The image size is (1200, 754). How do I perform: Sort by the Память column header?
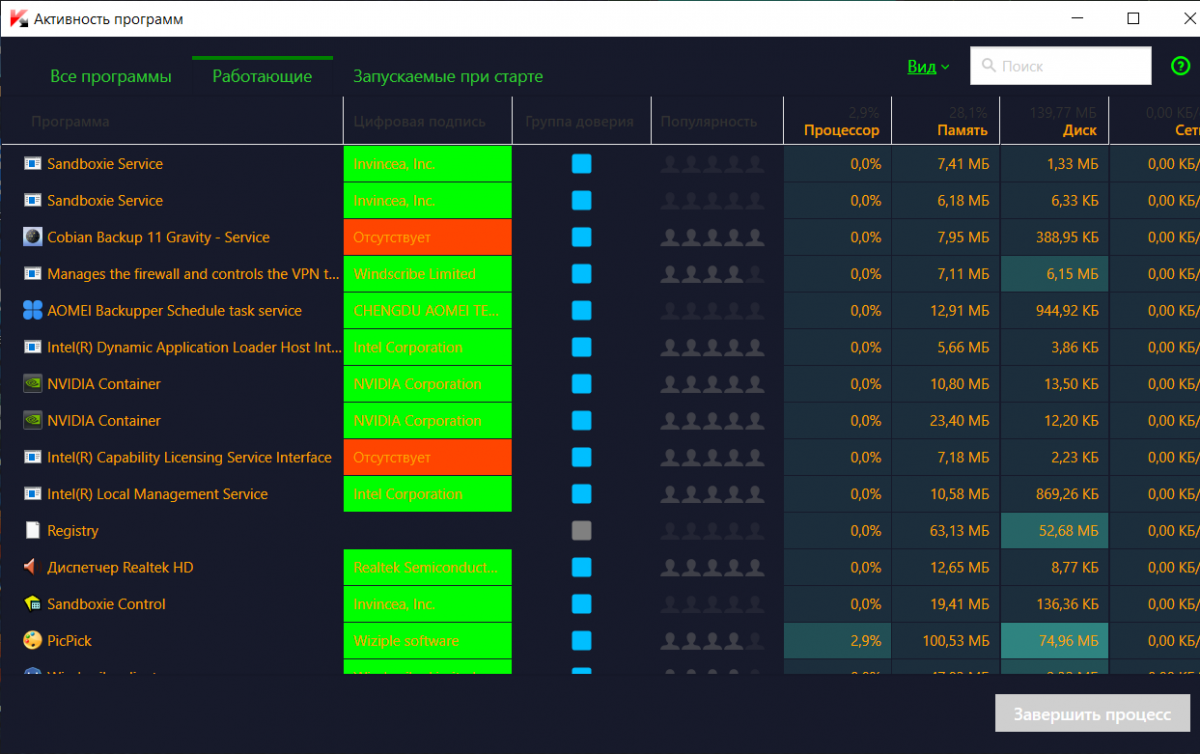962,130
